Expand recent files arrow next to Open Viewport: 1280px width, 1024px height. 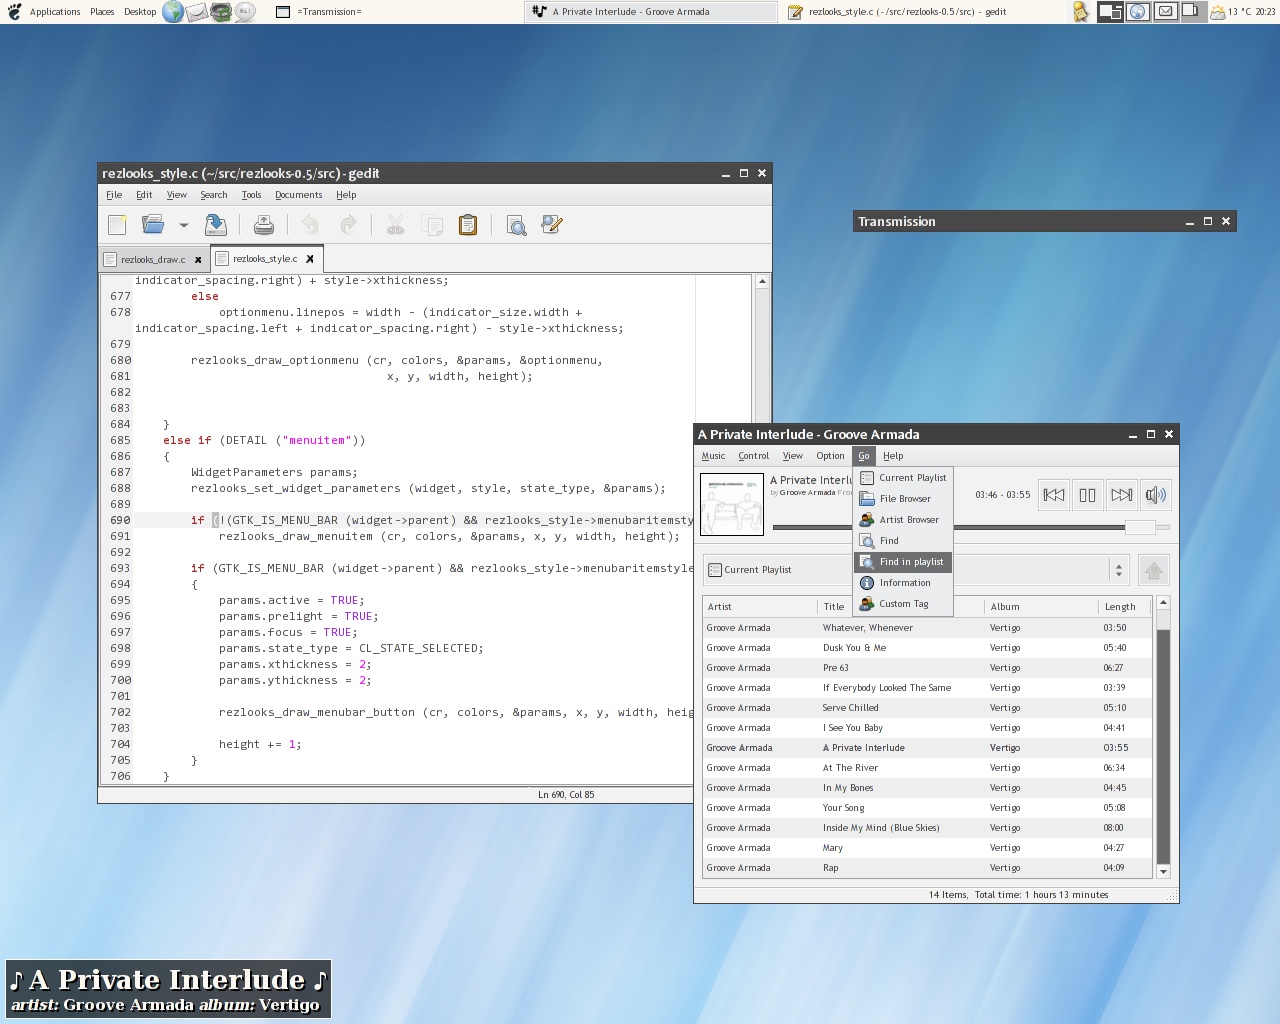point(184,225)
